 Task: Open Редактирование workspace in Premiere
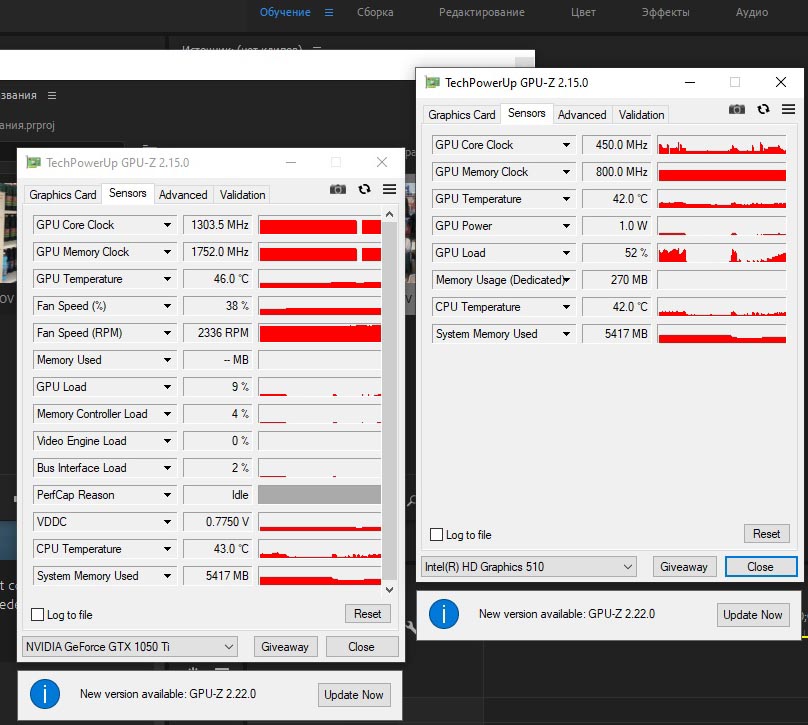[x=482, y=12]
